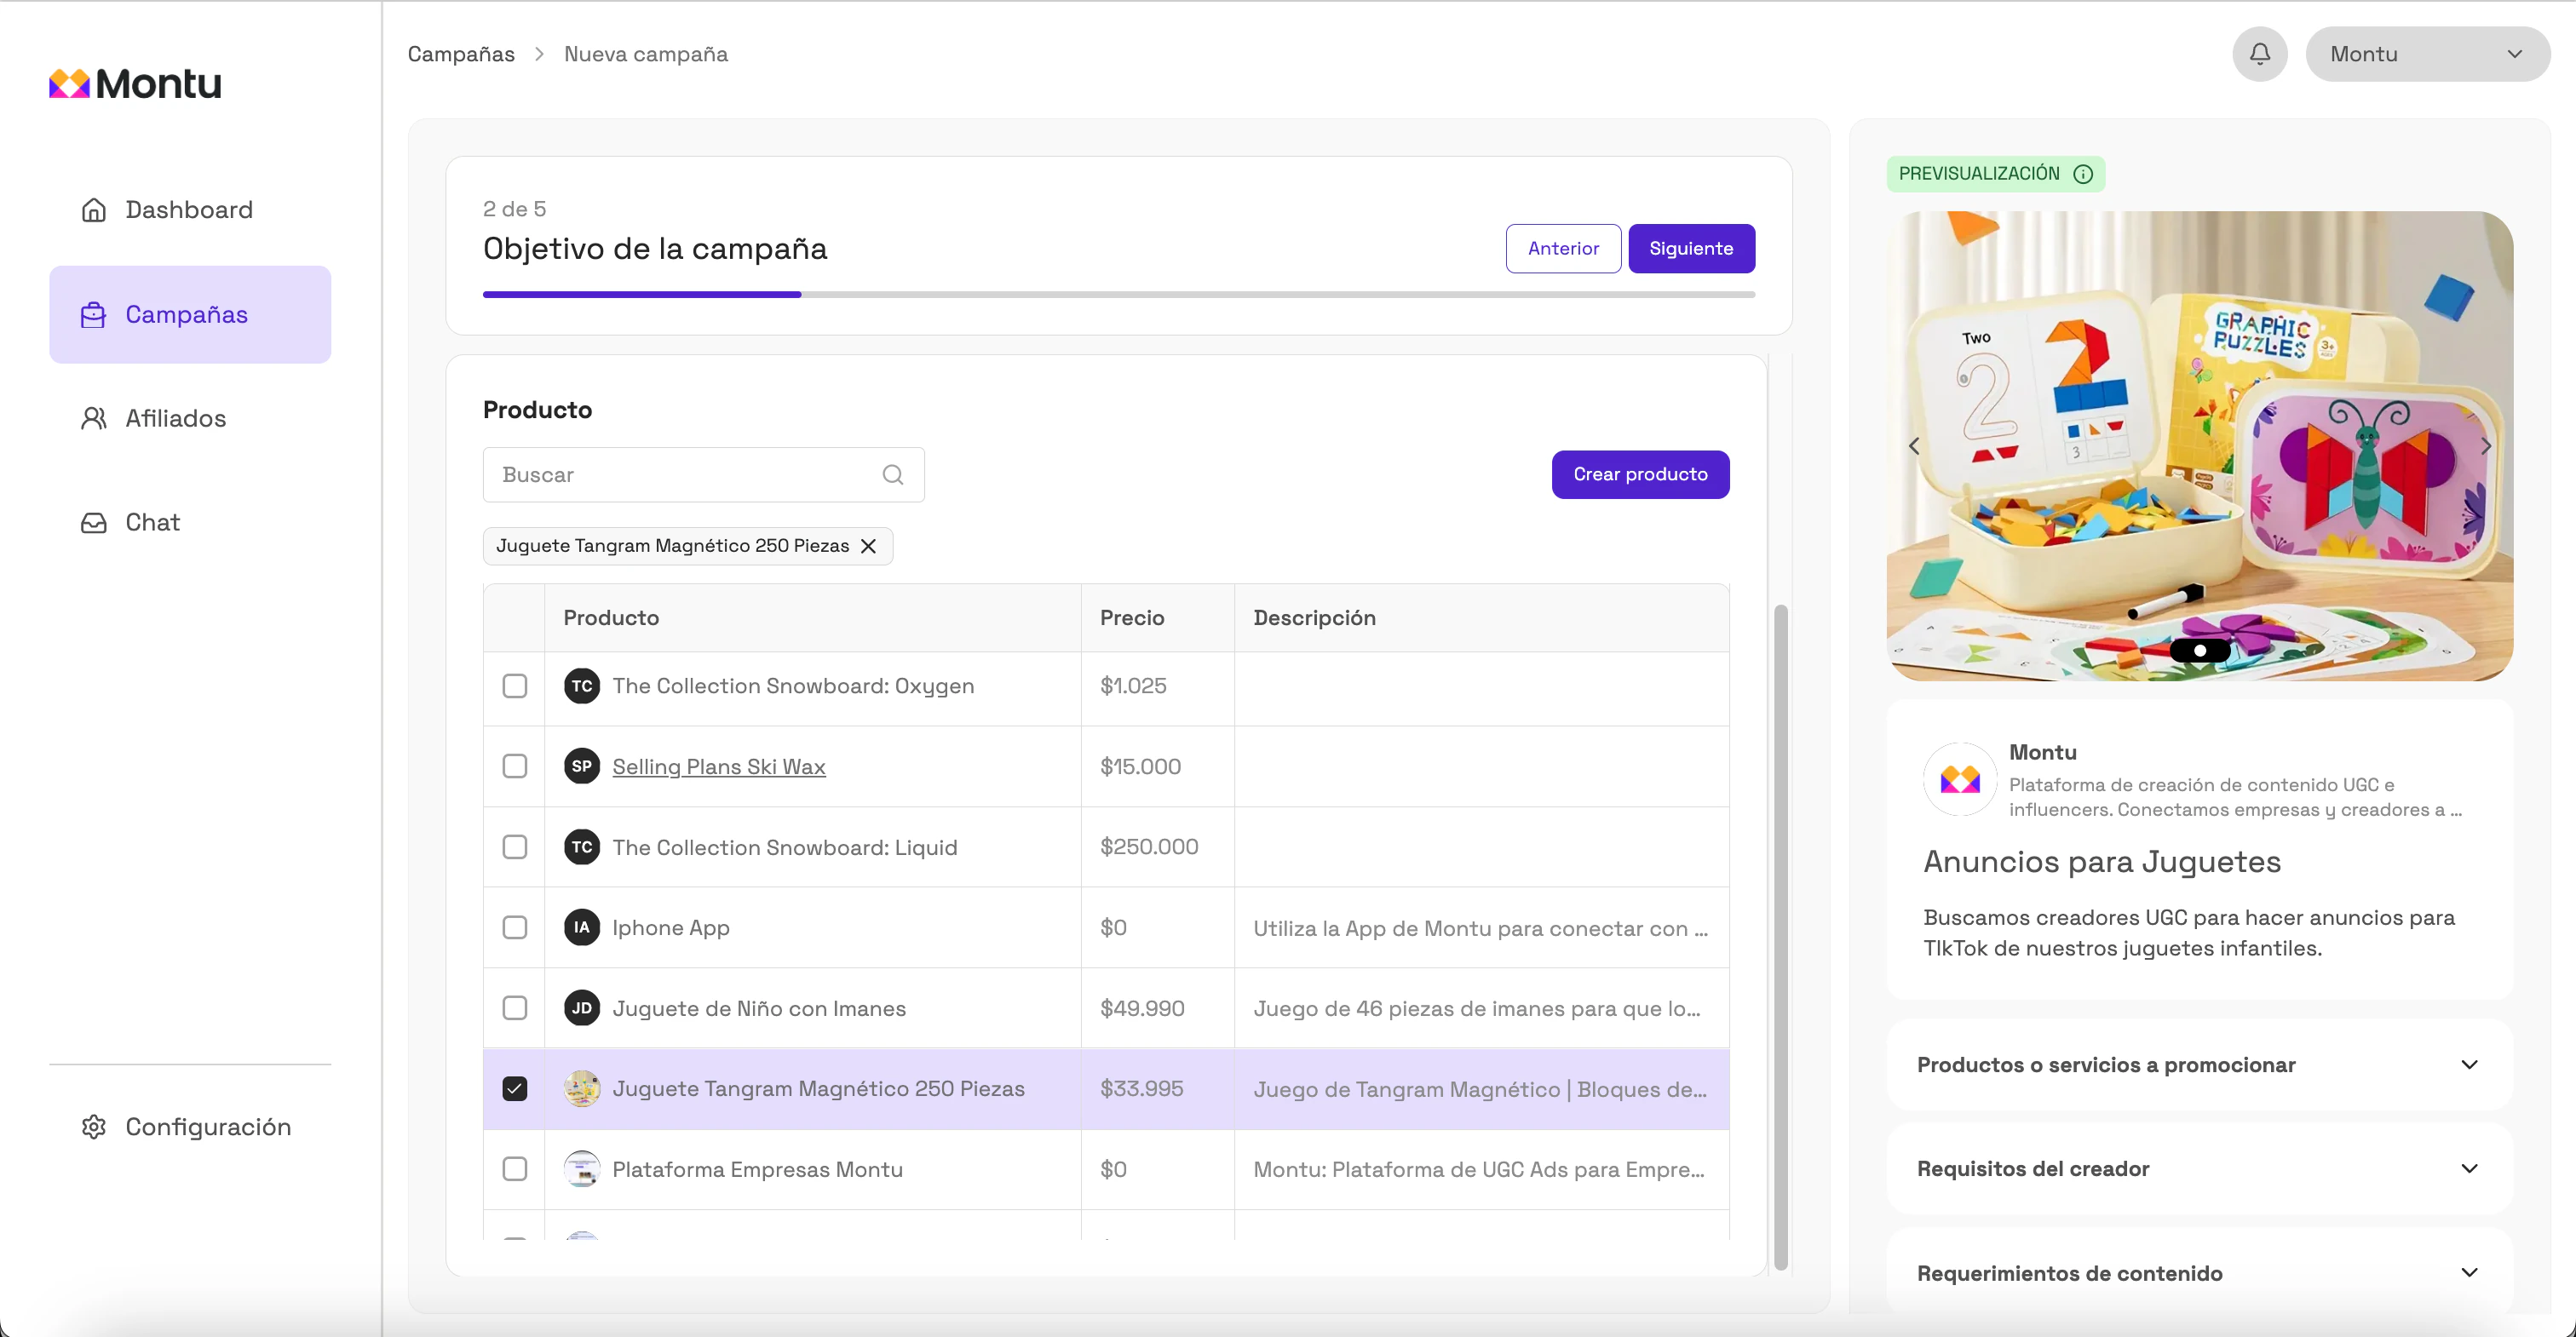Expand Requerimientos de contenido section
This screenshot has height=1337, width=2576.
click(x=2199, y=1273)
